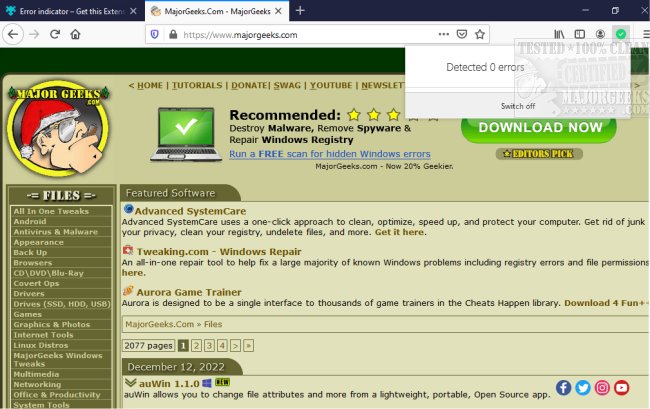650x409 pixels.
Task: Open a new tab with plus button
Action: tap(301, 11)
